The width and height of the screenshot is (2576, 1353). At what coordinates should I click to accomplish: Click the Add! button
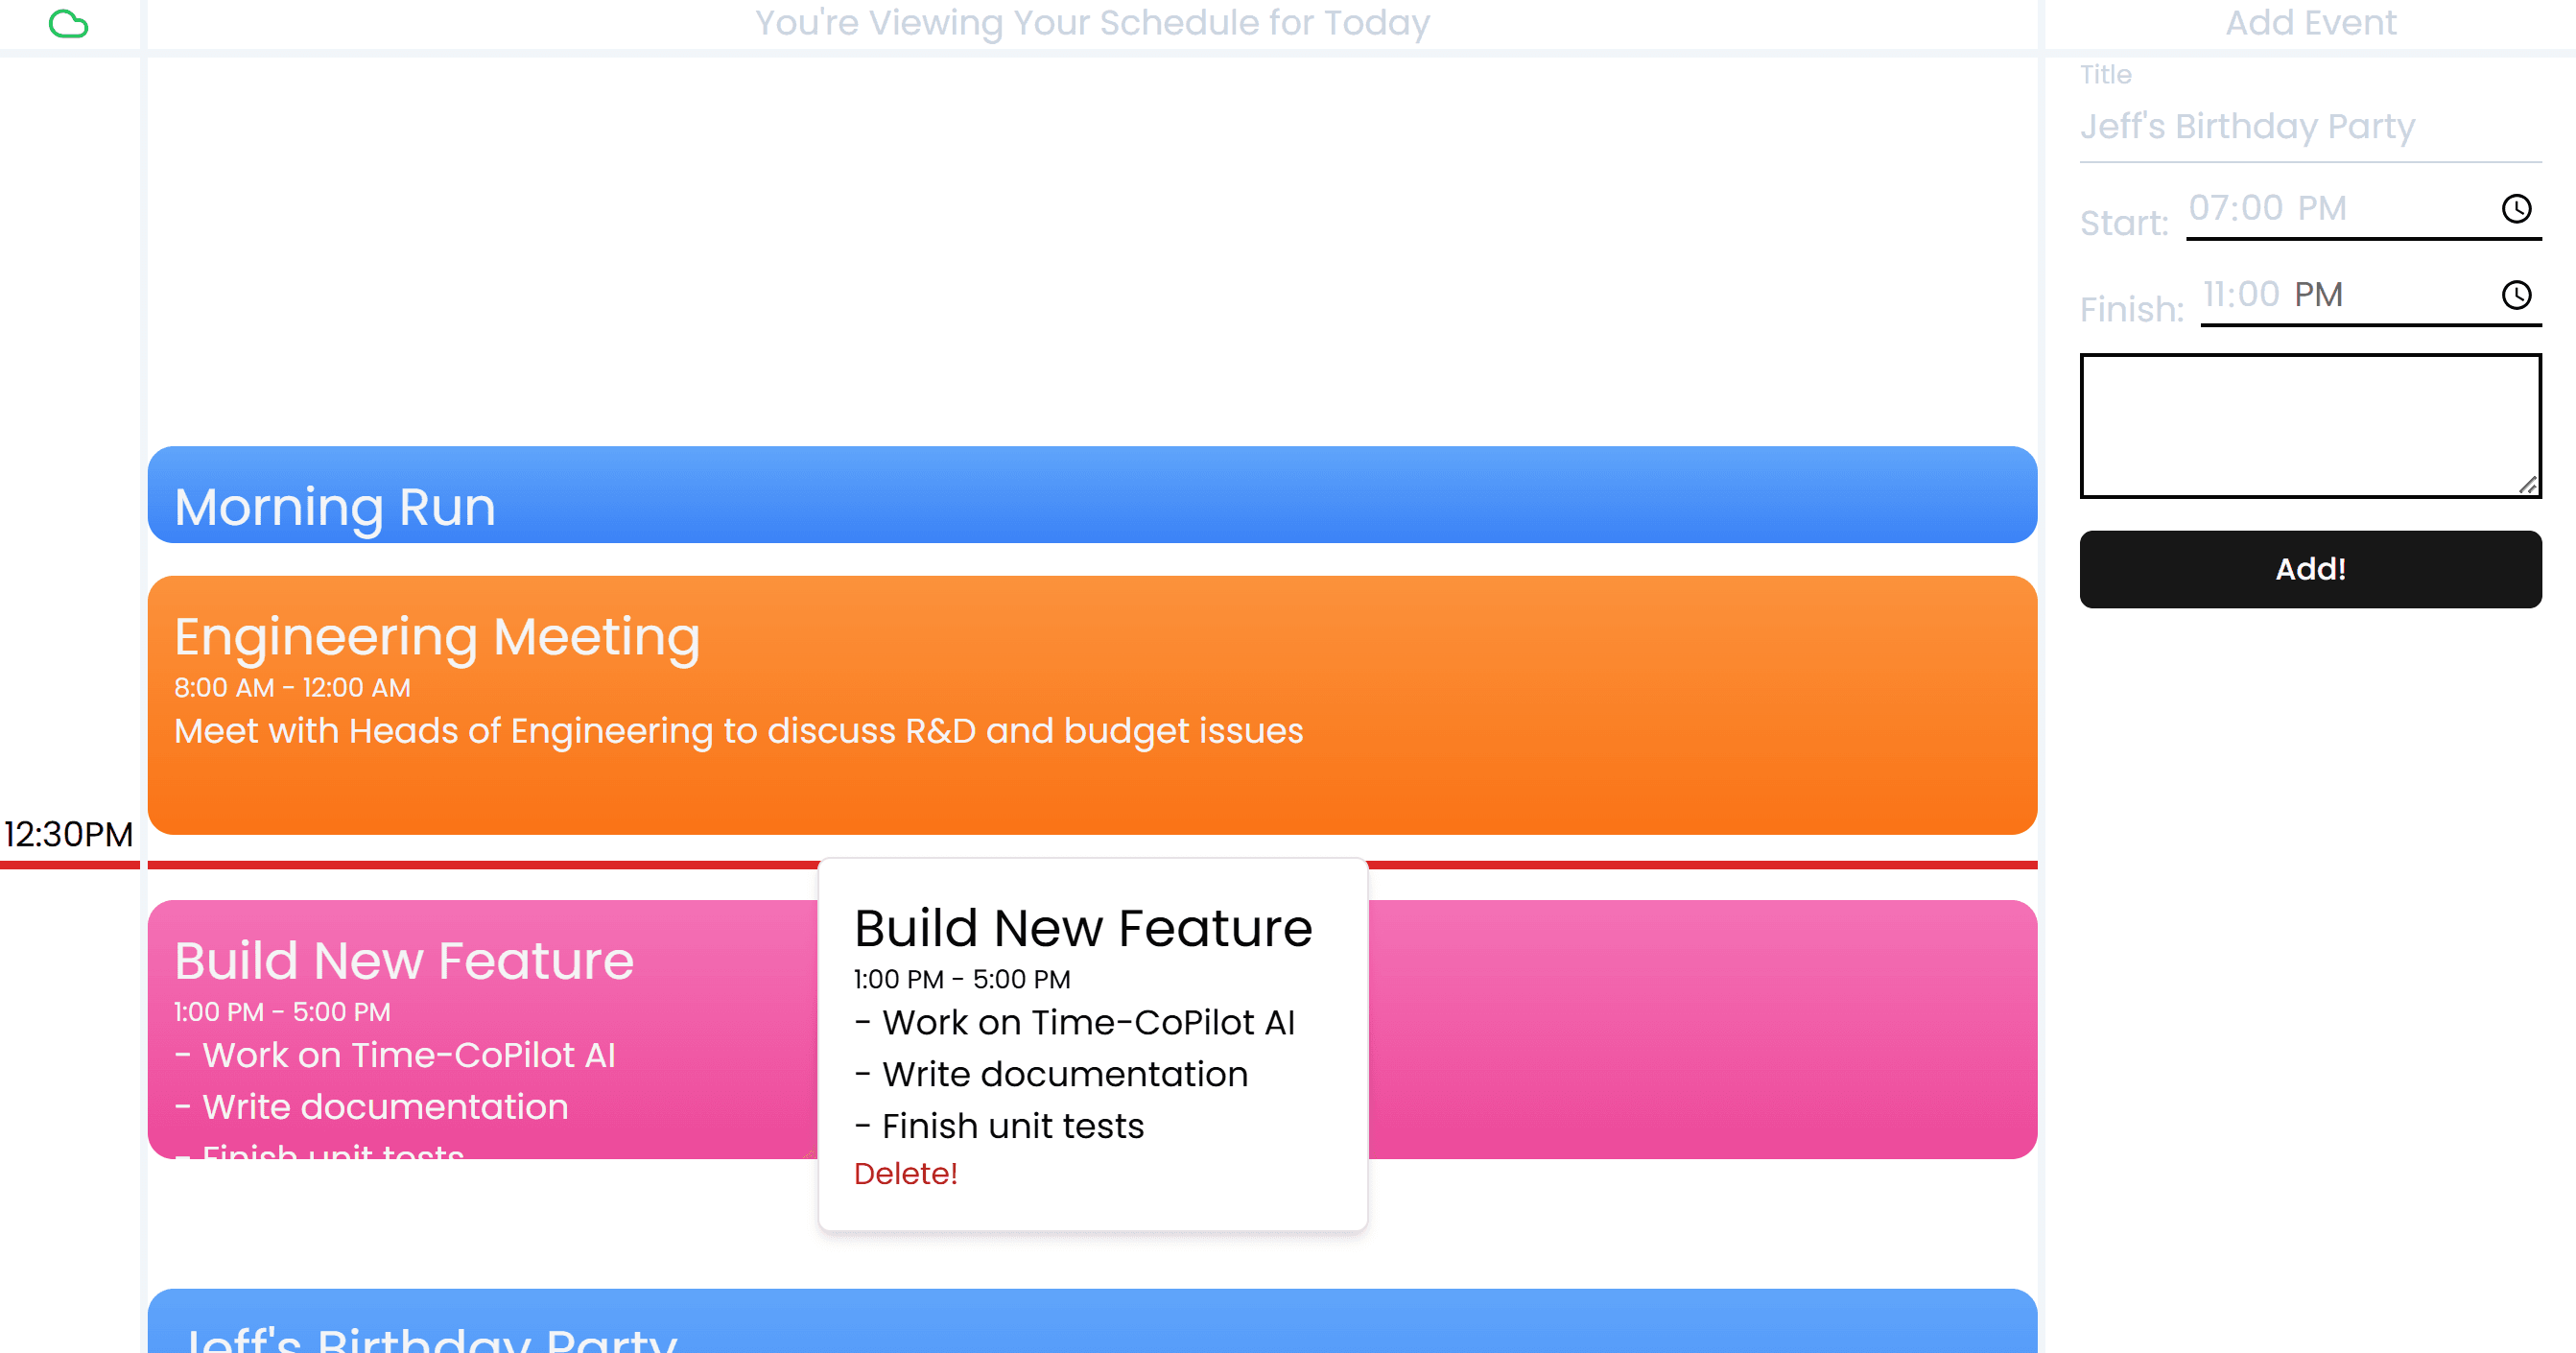tap(2310, 569)
